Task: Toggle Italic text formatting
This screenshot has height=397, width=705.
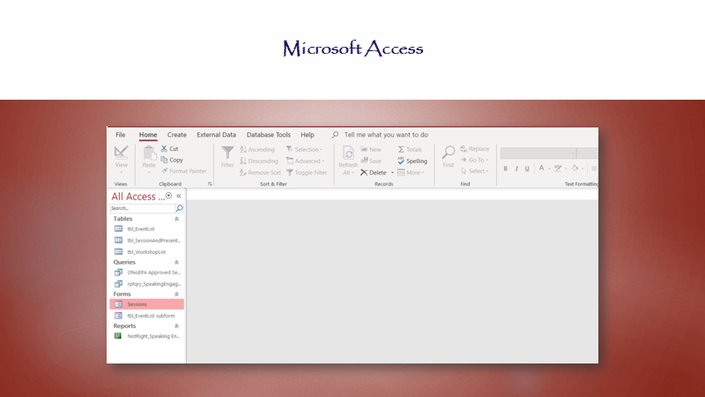Action: (516, 169)
